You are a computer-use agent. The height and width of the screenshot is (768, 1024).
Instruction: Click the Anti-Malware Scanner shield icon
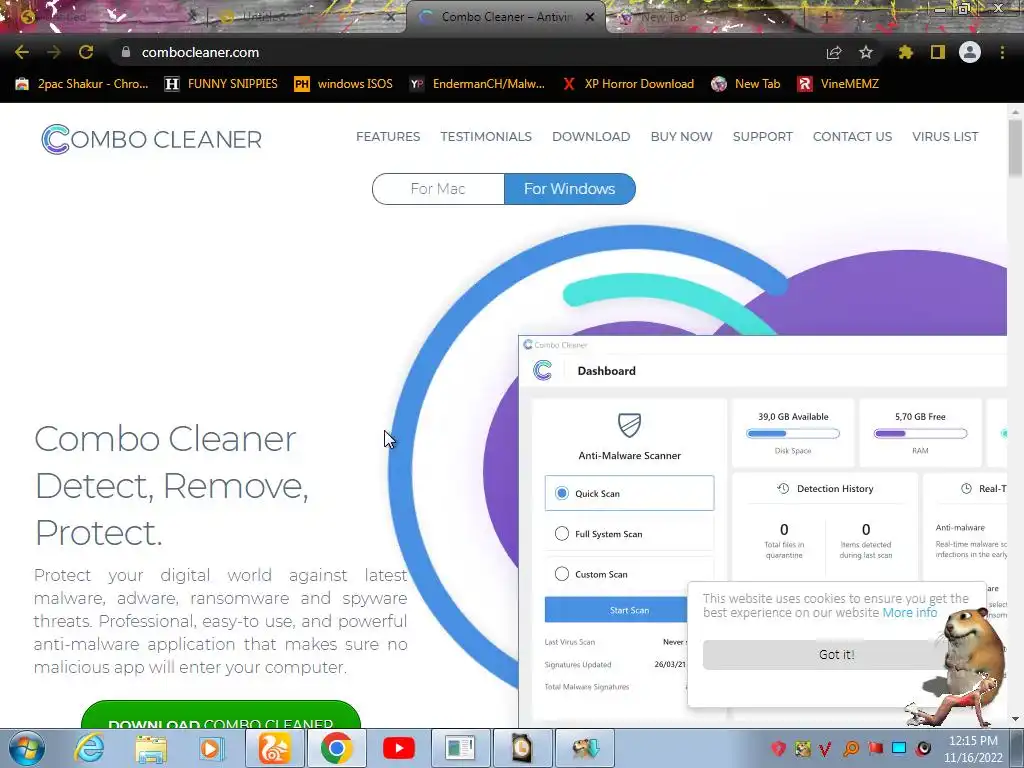coord(630,425)
